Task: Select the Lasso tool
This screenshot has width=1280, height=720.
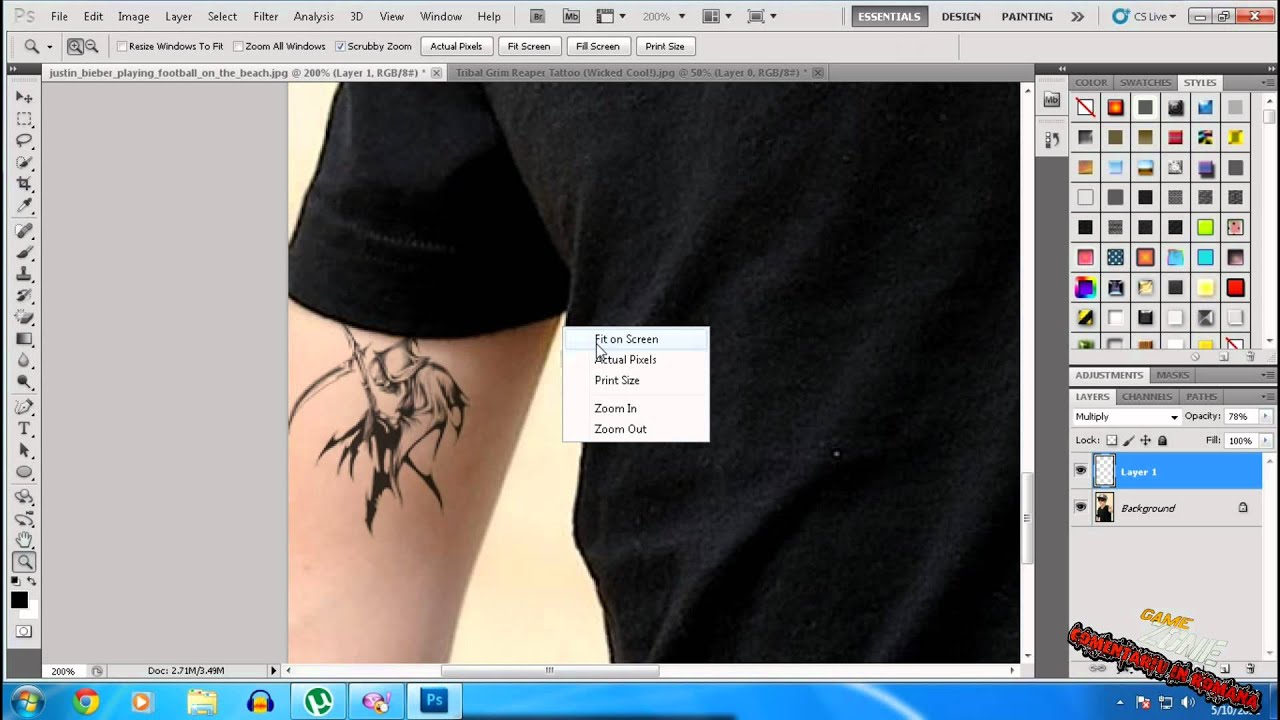Action: [25, 140]
